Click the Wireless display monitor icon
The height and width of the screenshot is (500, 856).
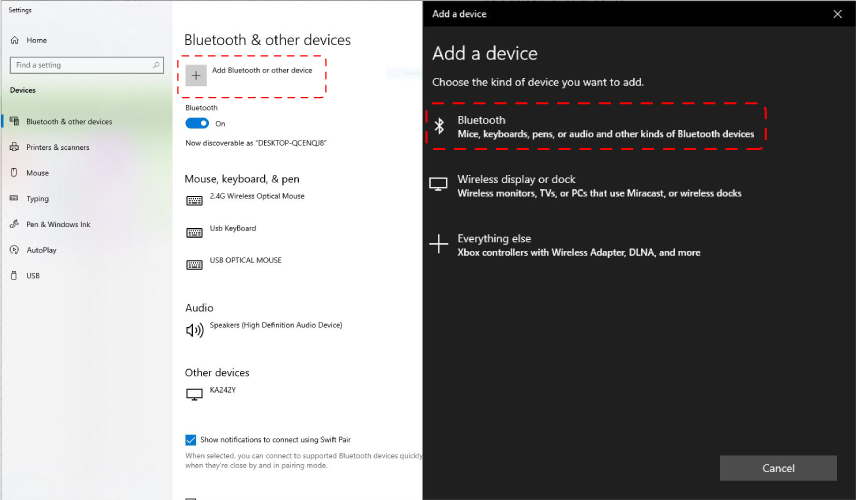pos(438,184)
